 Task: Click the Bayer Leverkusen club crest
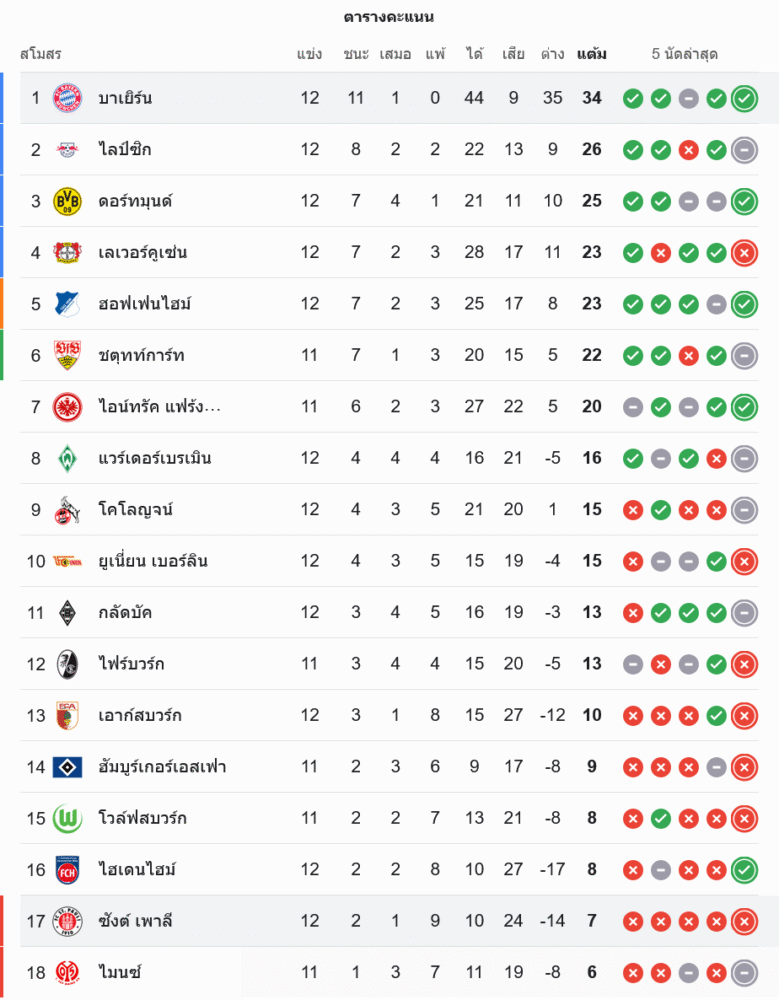67,253
